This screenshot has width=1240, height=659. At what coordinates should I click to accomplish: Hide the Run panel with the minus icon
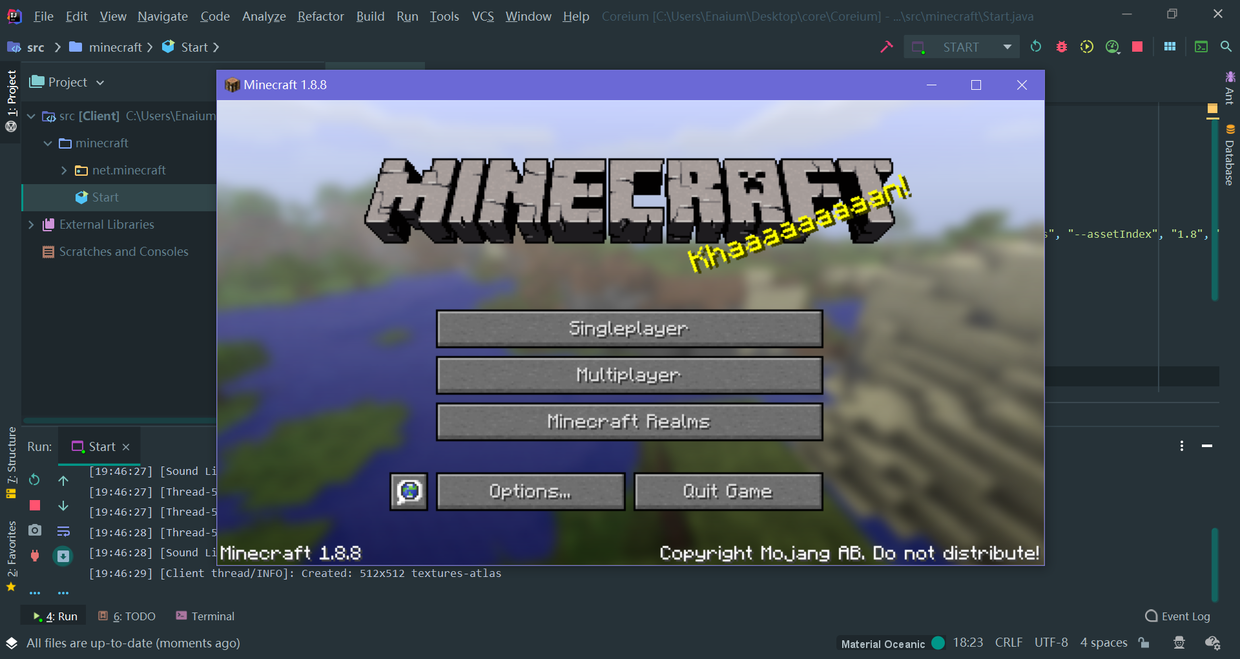1207,446
